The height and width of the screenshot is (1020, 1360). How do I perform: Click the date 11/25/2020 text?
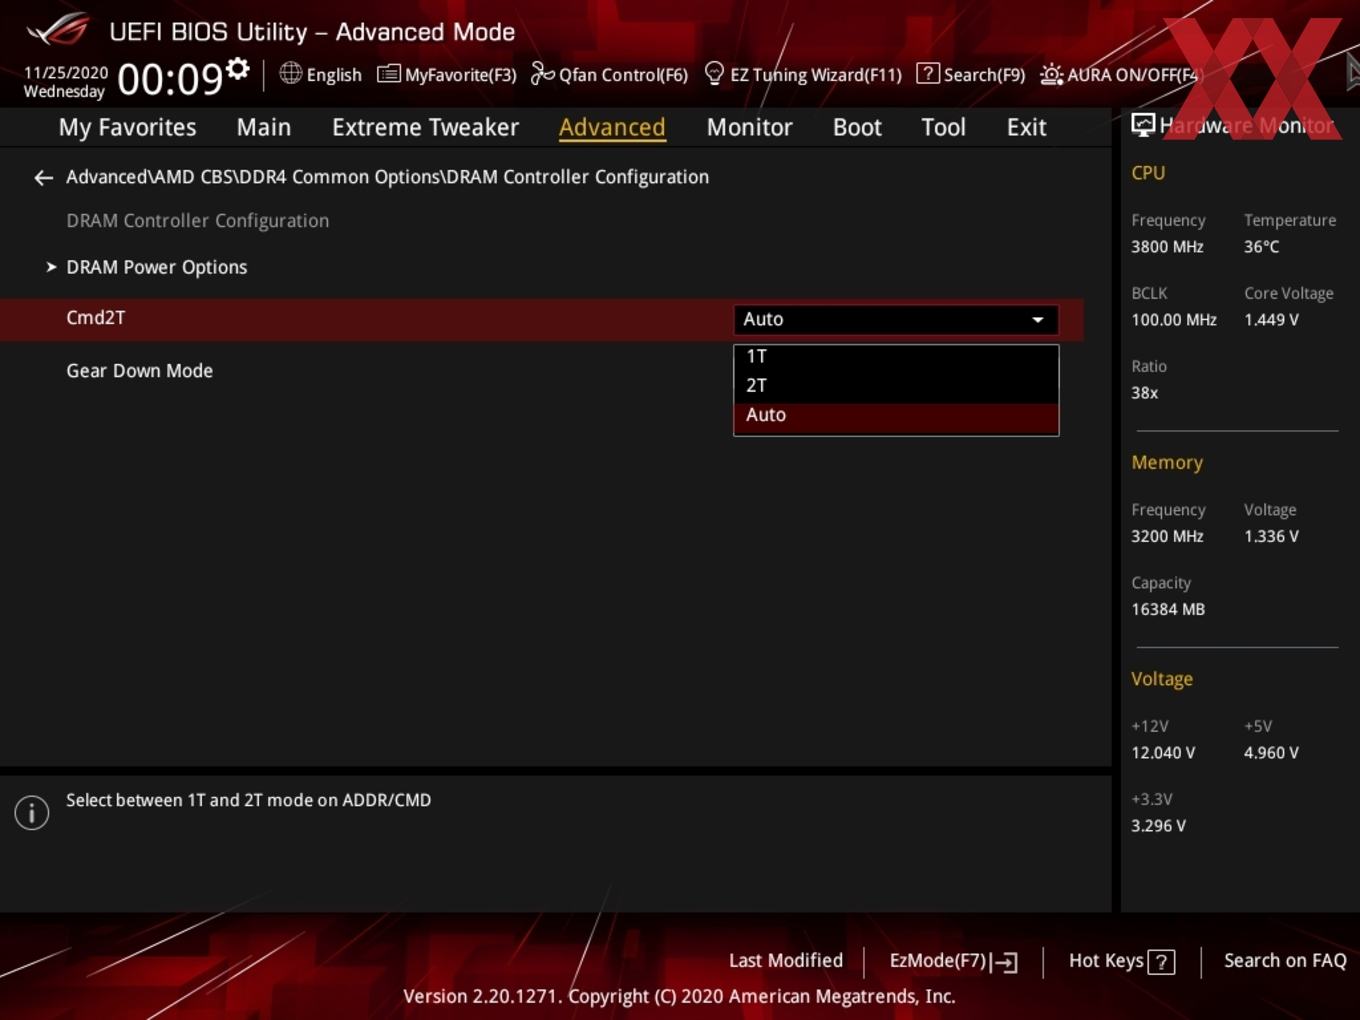pos(65,73)
